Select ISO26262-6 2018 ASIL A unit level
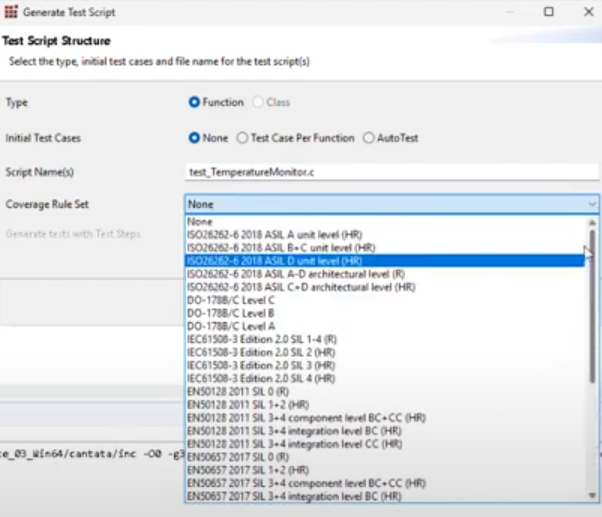Viewport: 602px width, 517px height. (x=385, y=235)
